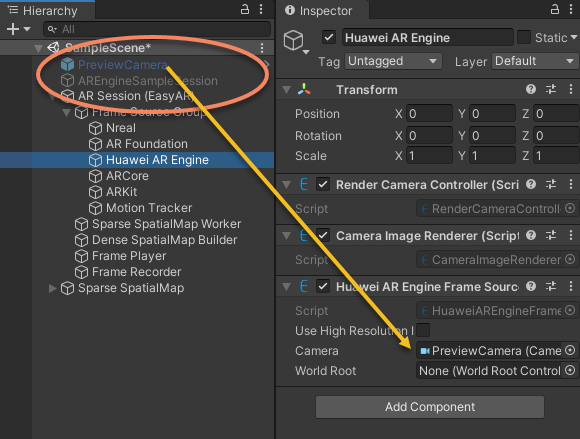Select AREngineSampleSession object
The height and width of the screenshot is (439, 580).
(148, 81)
